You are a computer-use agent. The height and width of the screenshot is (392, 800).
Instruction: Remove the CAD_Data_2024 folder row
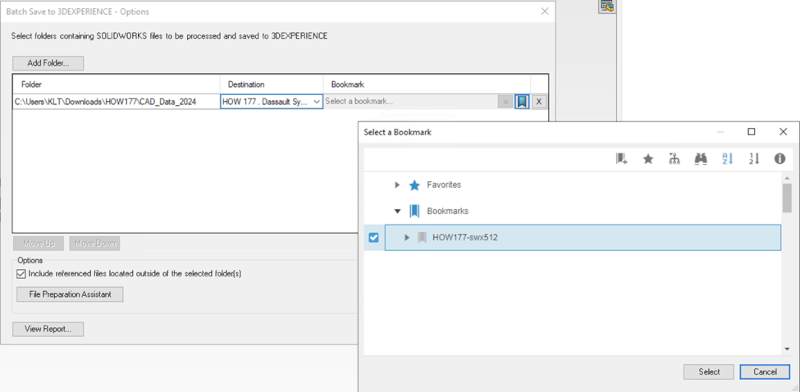(x=539, y=102)
